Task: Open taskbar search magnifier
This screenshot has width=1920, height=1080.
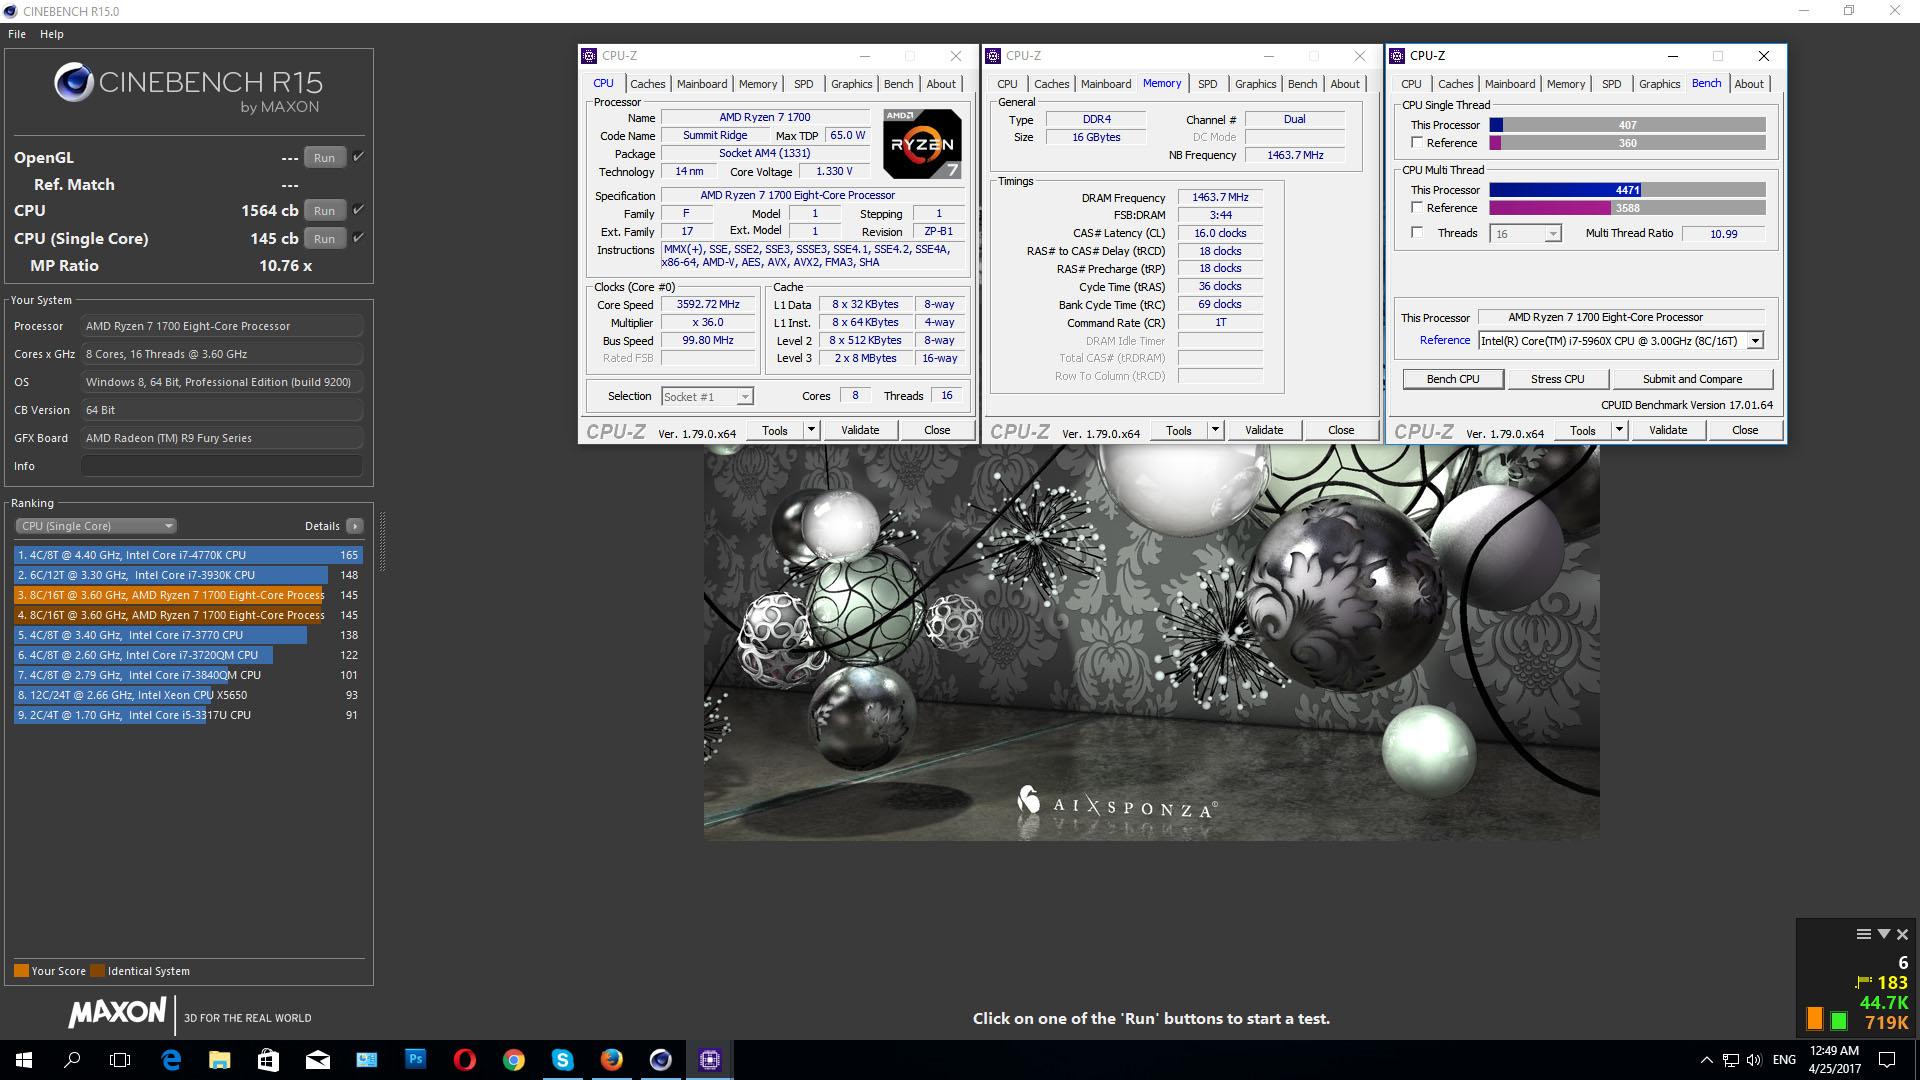Action: 72,1060
